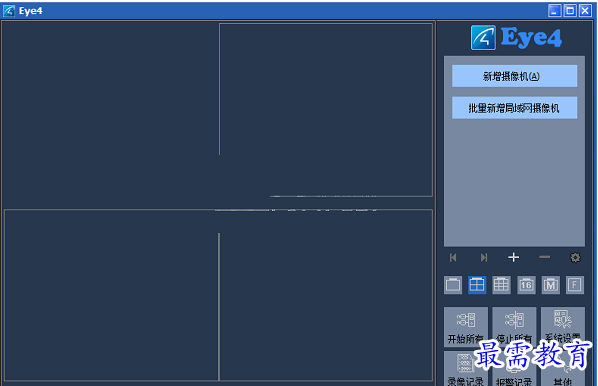Screen dimensions: 598x386
Task: Click the minus icon to remove camera
Action: coord(544,257)
